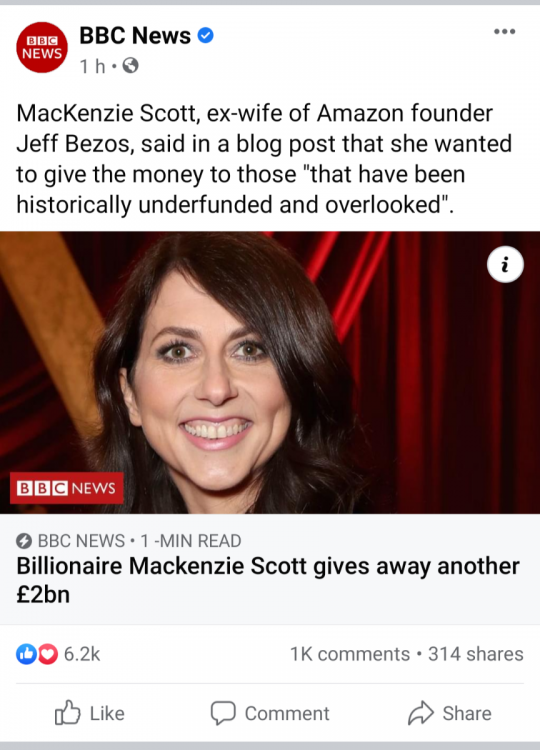
Task: Click the thumbs-up Like reaction icon
Action: tap(26, 654)
